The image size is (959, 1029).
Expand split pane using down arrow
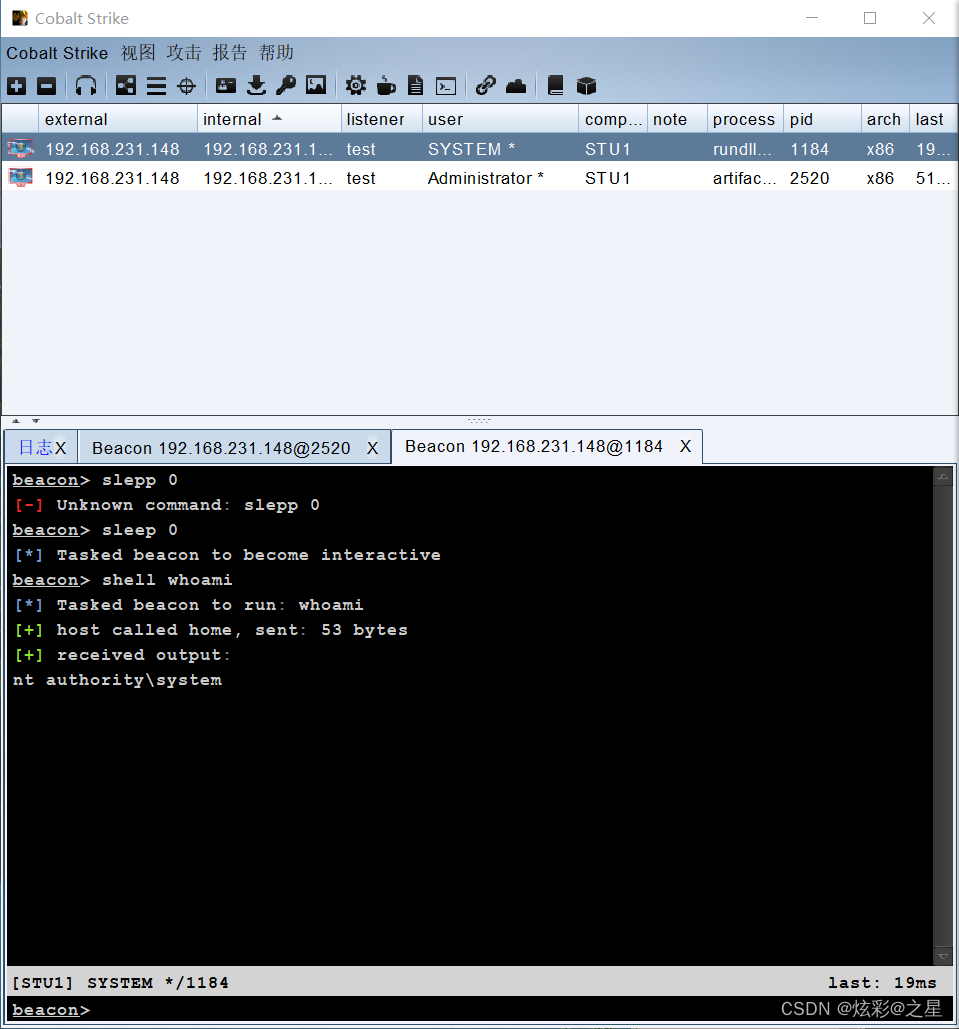(35, 421)
